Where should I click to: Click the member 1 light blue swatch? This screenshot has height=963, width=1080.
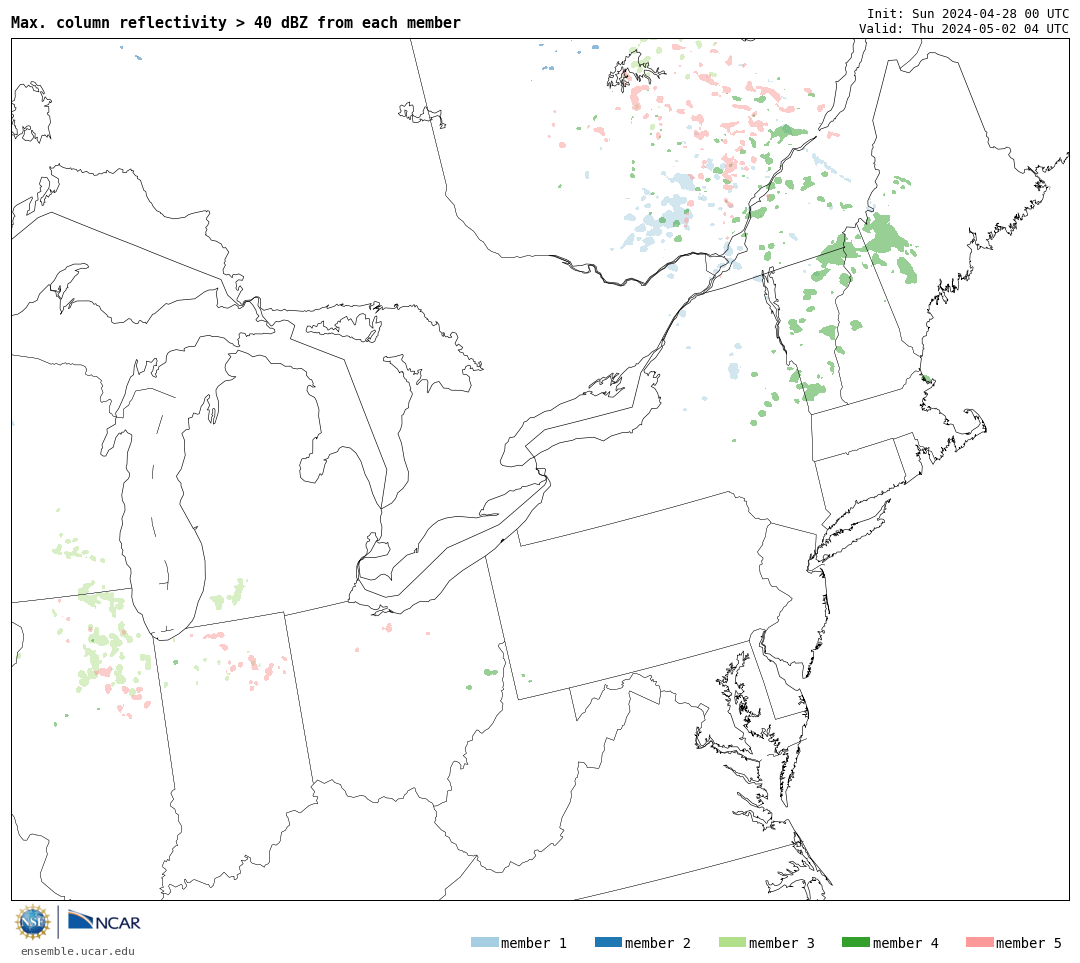click(484, 942)
